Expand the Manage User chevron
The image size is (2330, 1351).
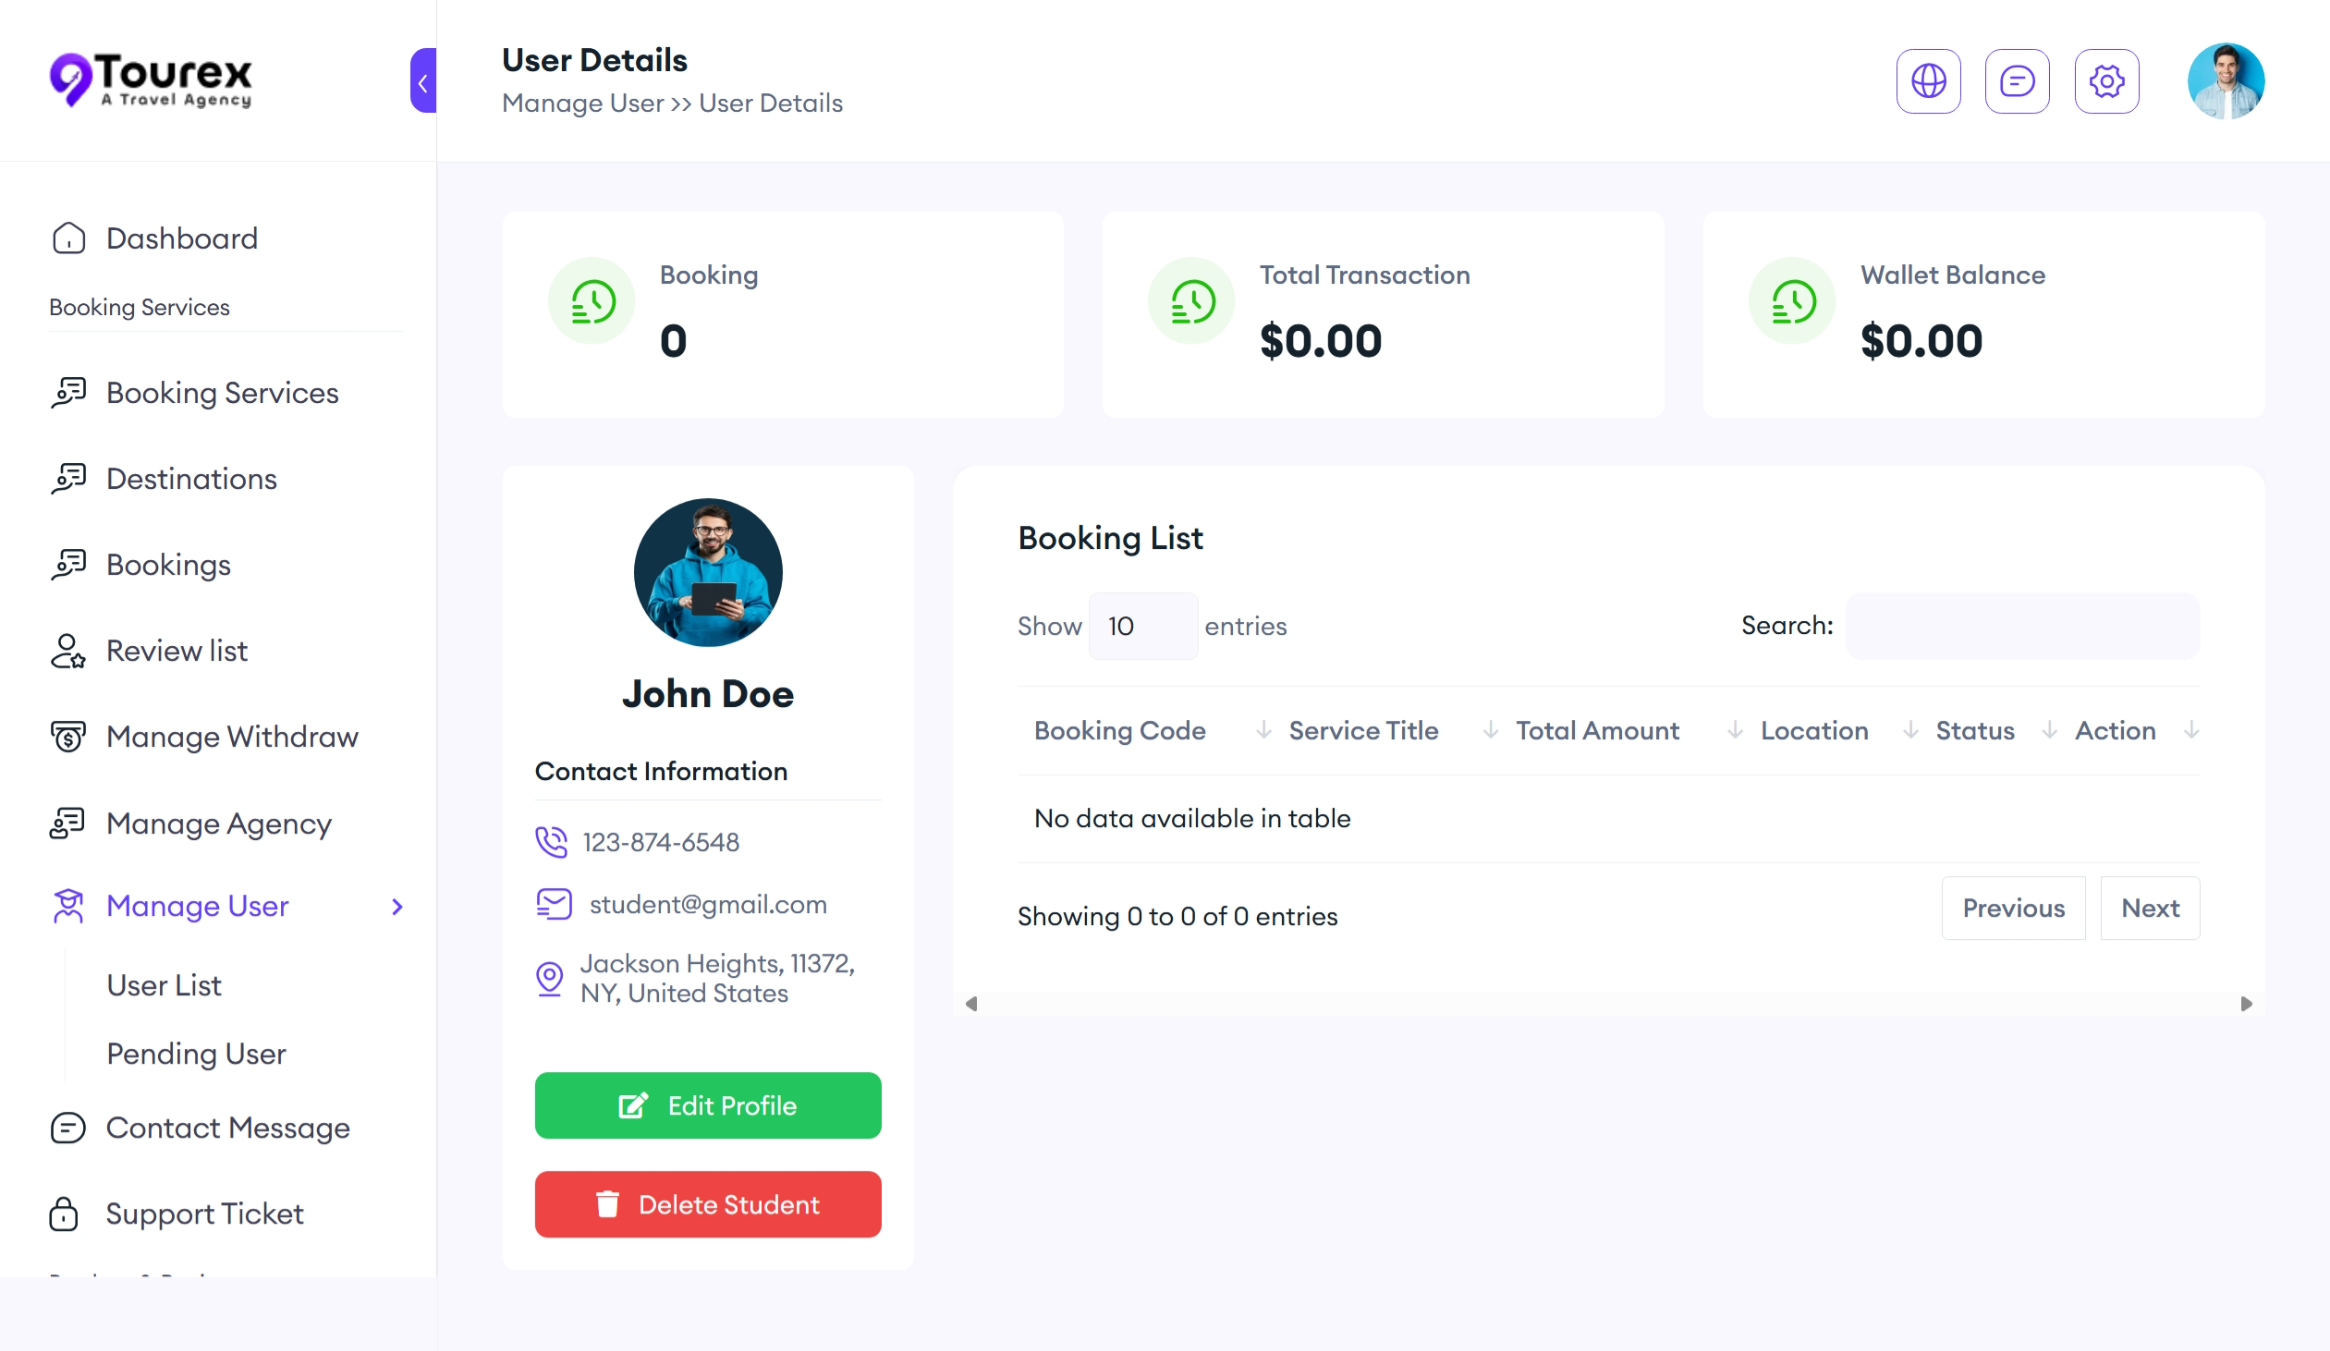point(397,907)
